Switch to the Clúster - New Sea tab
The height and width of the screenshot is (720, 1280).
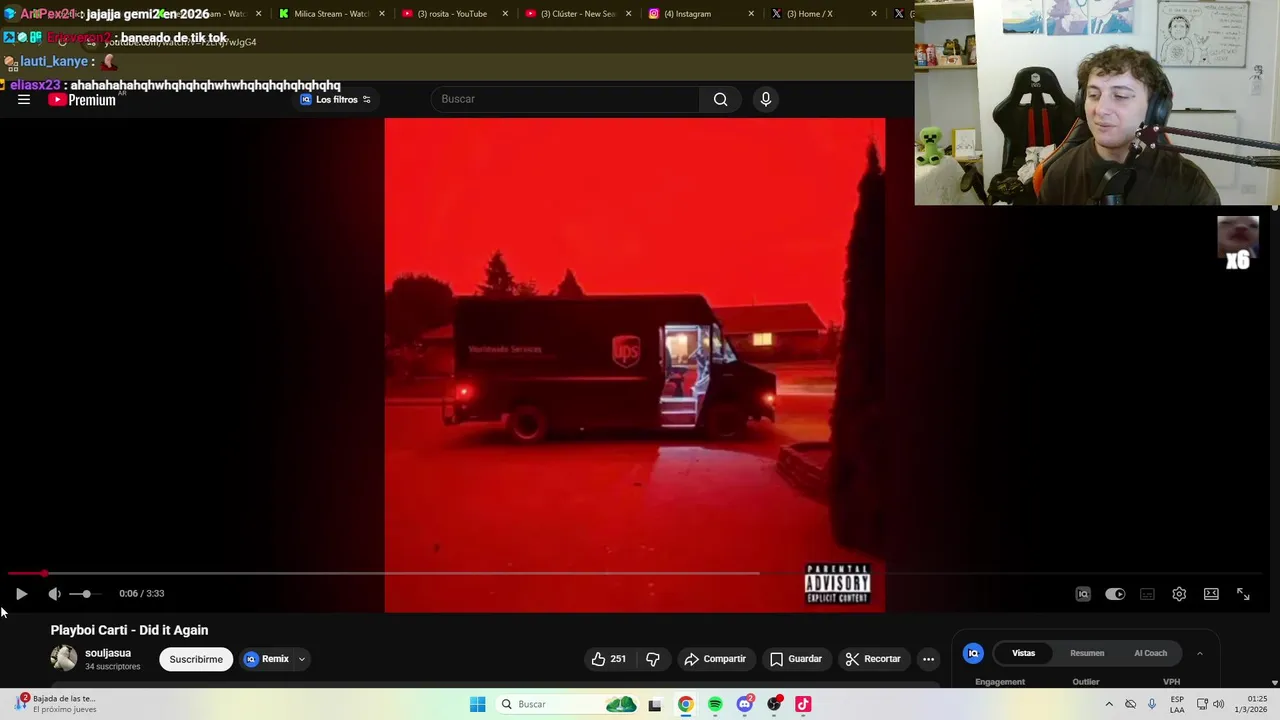pyautogui.click(x=576, y=14)
